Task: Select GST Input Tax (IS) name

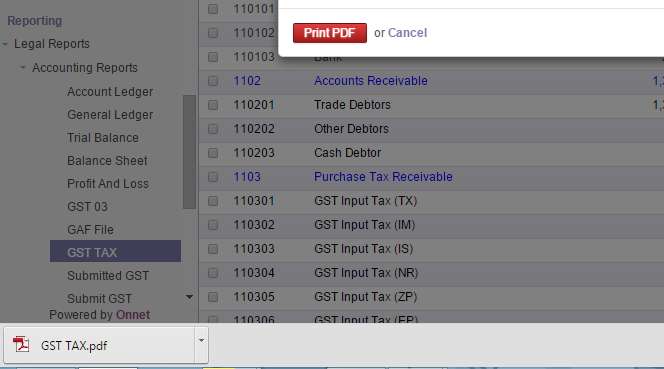Action: pyautogui.click(x=363, y=249)
